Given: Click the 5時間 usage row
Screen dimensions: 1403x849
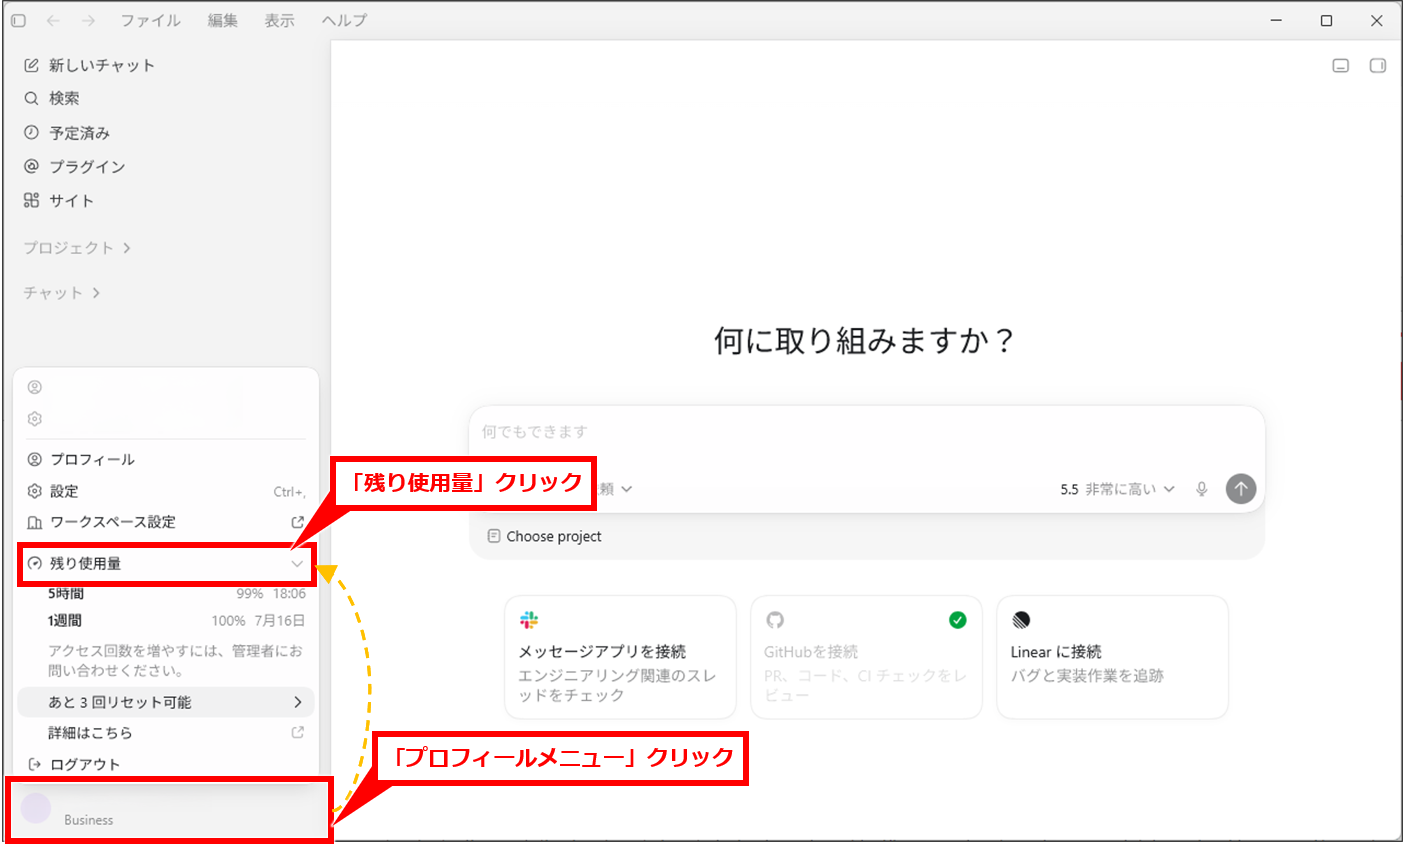Looking at the screenshot, I should click(x=176, y=593).
